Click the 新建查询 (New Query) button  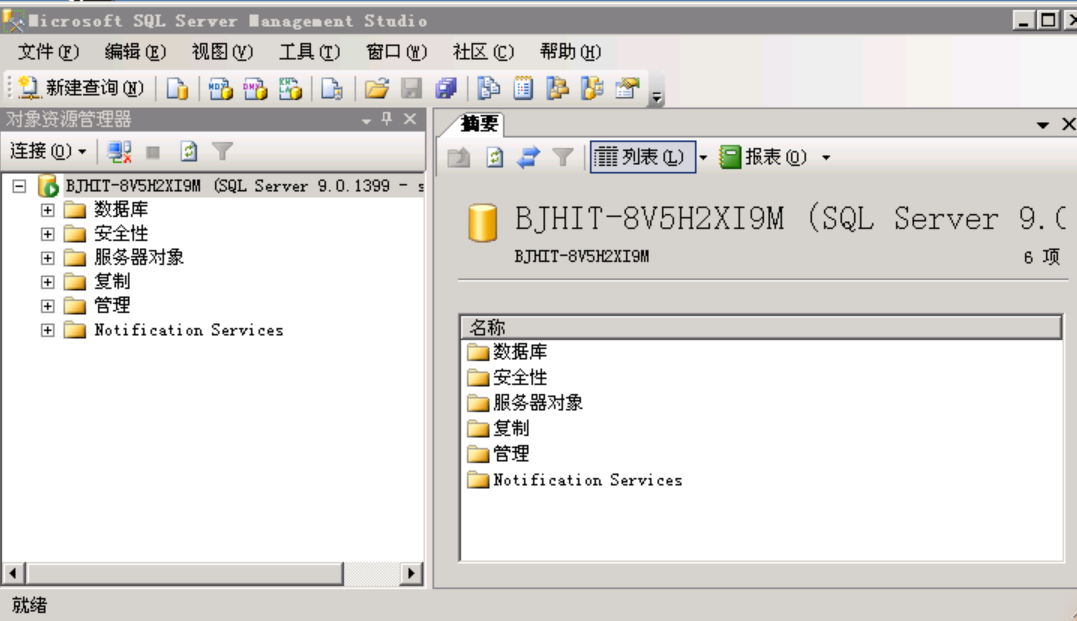pyautogui.click(x=81, y=88)
